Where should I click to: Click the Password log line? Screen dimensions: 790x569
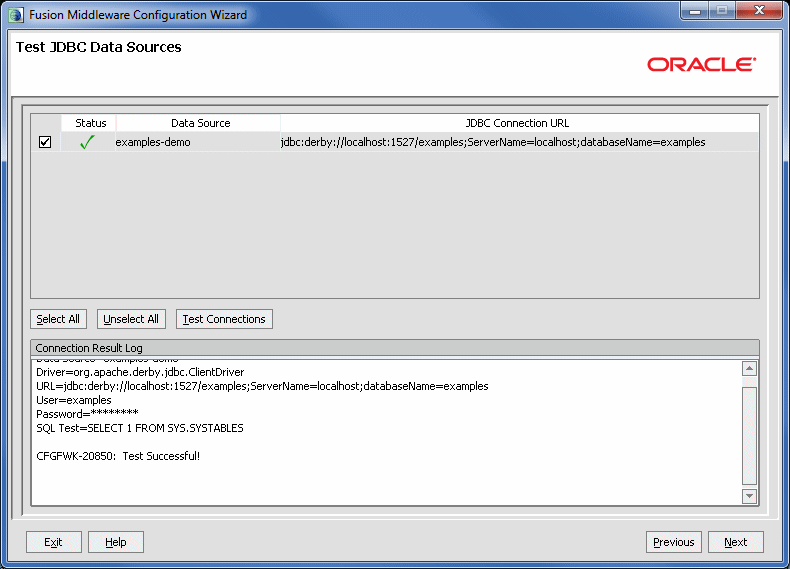[87, 414]
